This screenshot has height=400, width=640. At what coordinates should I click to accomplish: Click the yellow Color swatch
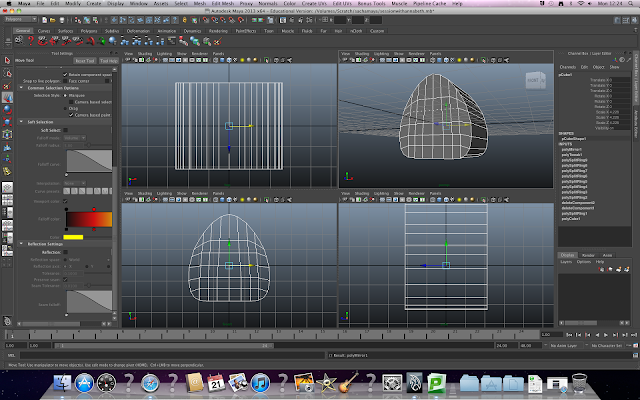coord(73,237)
